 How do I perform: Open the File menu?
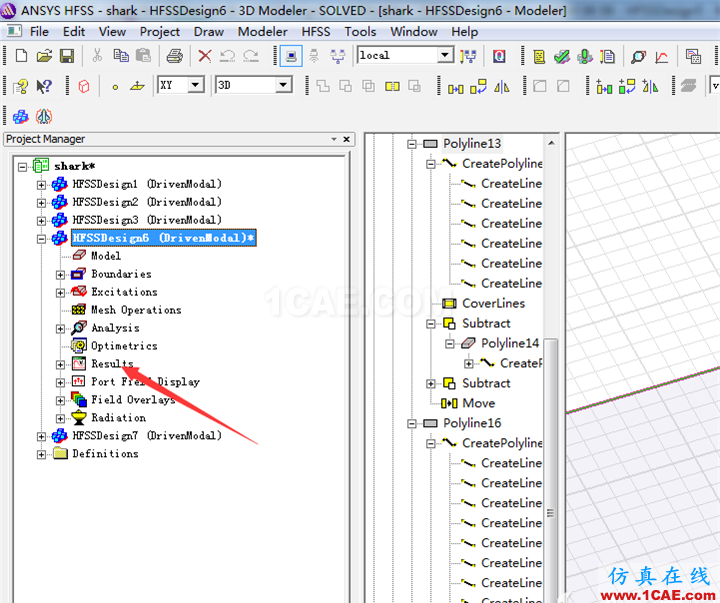point(39,32)
